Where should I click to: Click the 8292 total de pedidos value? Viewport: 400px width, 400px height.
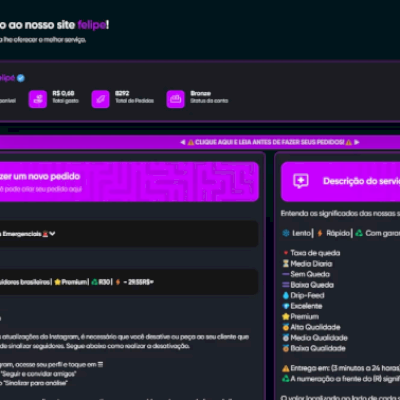click(x=122, y=93)
